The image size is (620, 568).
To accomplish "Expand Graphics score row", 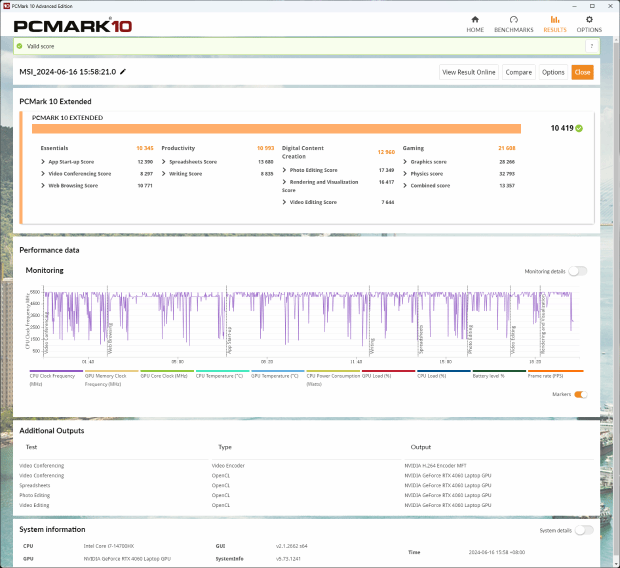I will (x=405, y=161).
